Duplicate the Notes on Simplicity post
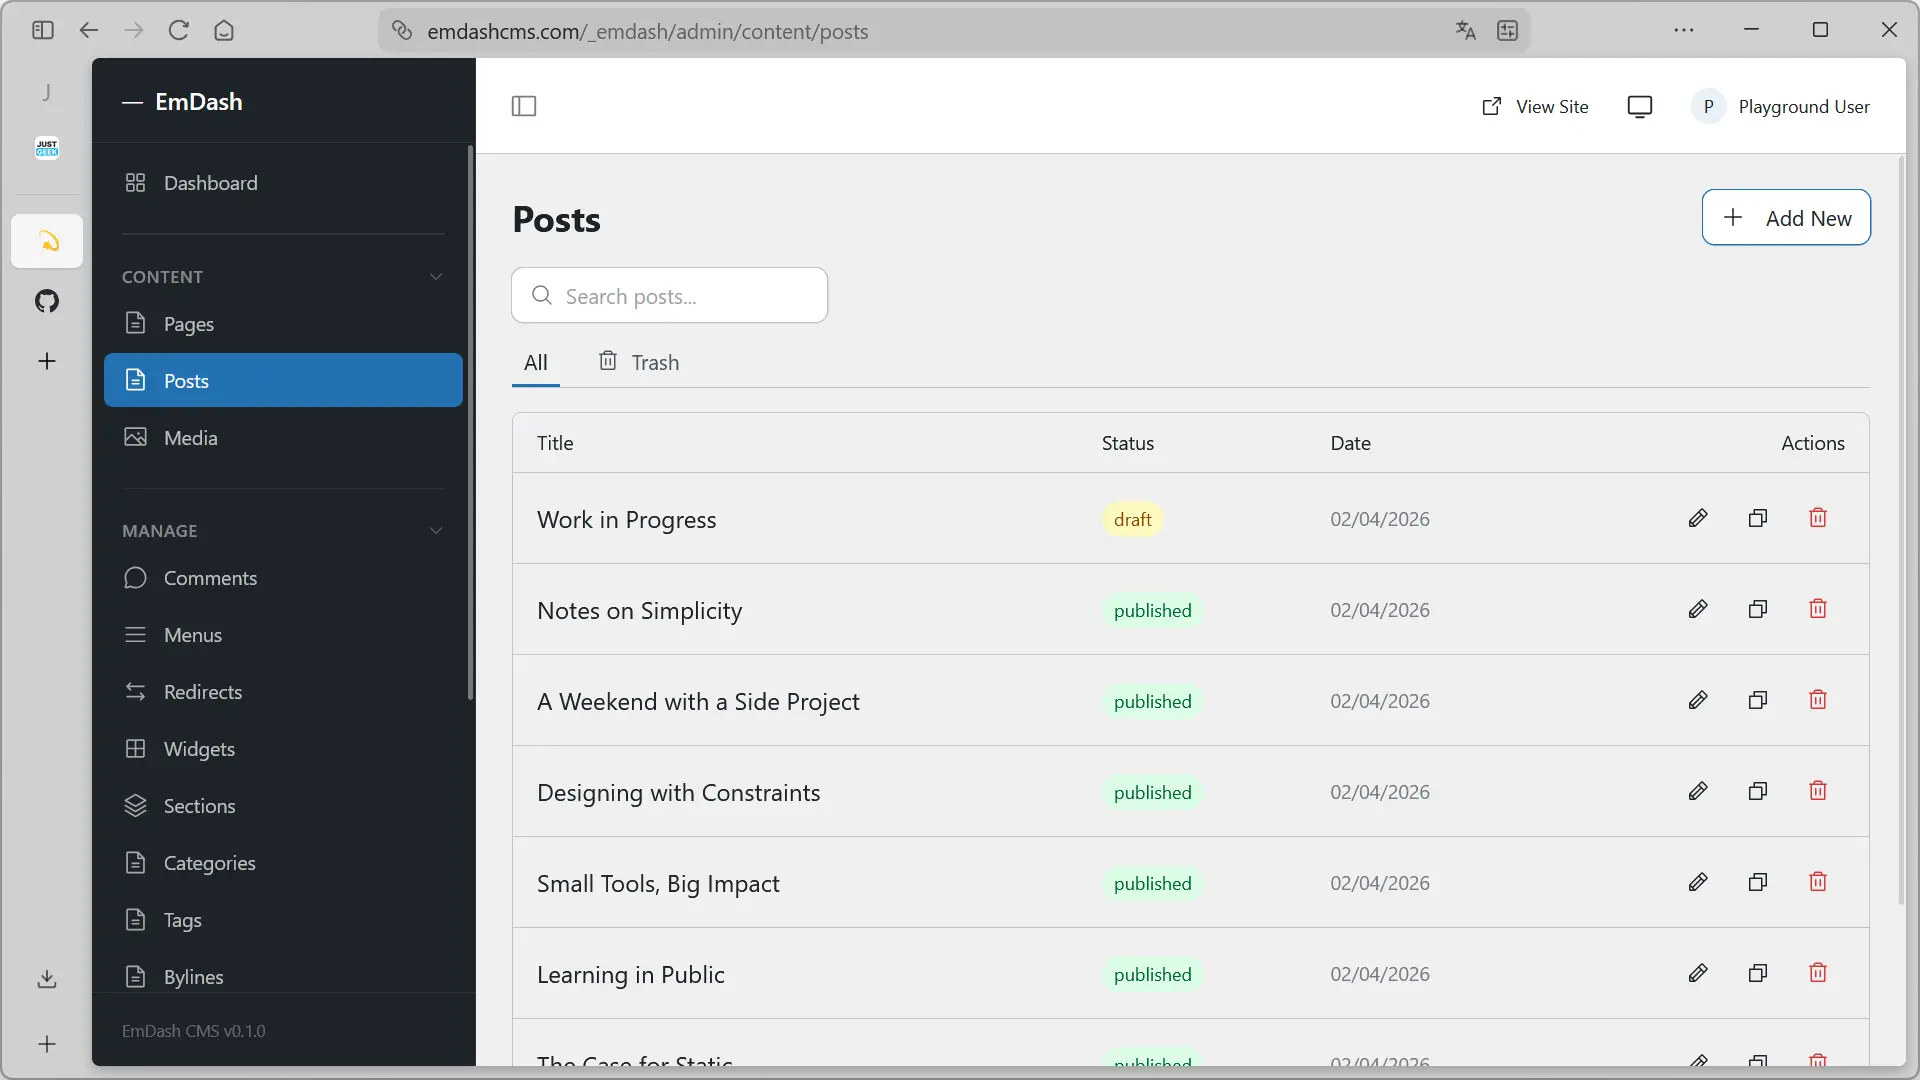The height and width of the screenshot is (1080, 1920). point(1758,609)
